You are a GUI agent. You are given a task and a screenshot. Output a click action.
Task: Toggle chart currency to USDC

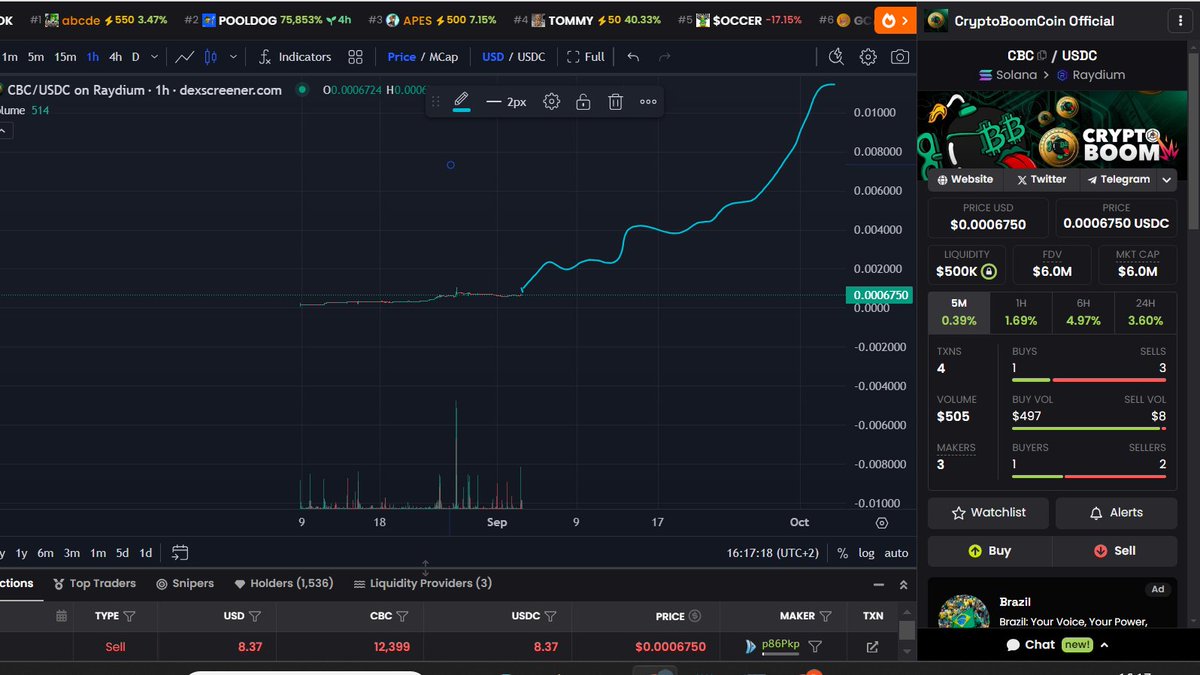click(x=531, y=57)
